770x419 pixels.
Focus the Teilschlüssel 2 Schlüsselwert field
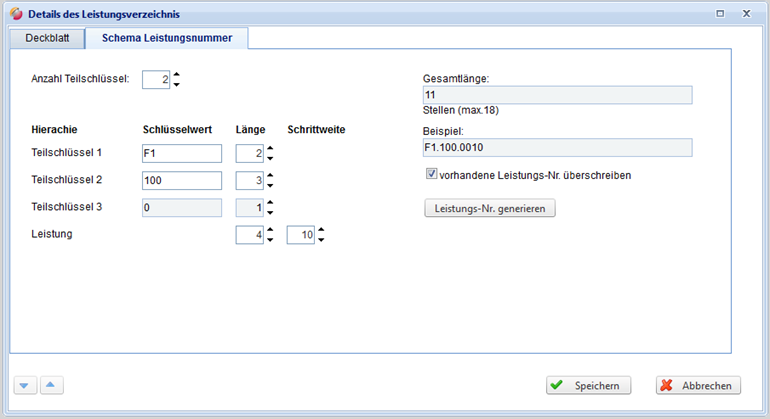click(x=181, y=181)
